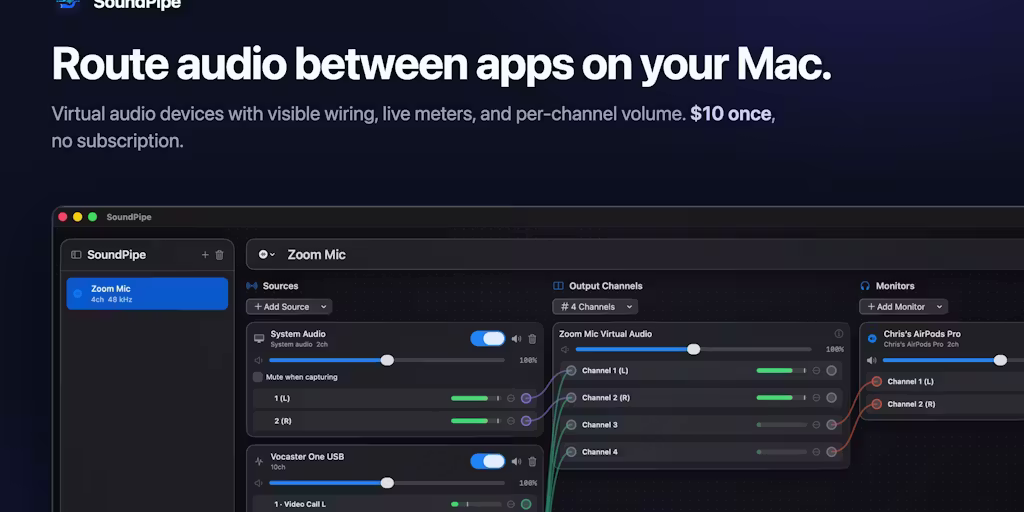Viewport: 1024px width, 512px height.
Task: Click the Zoom Mic title field
Action: tap(317, 255)
